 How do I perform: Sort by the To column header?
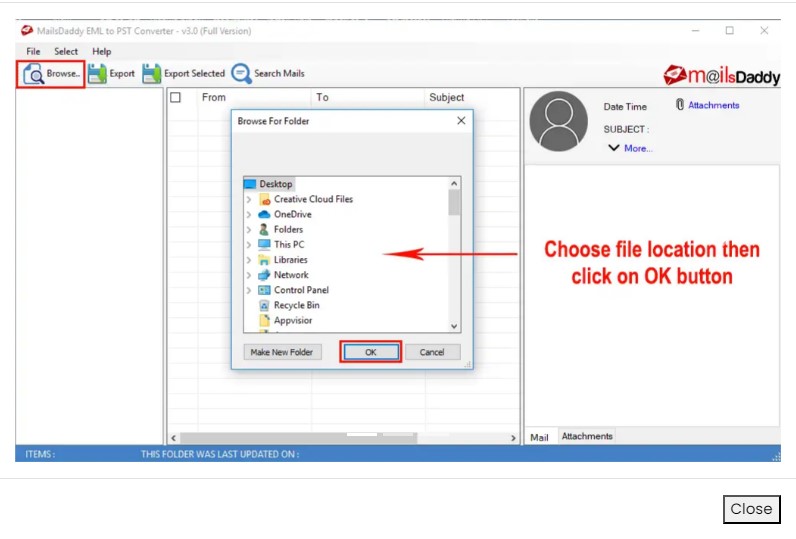point(322,97)
